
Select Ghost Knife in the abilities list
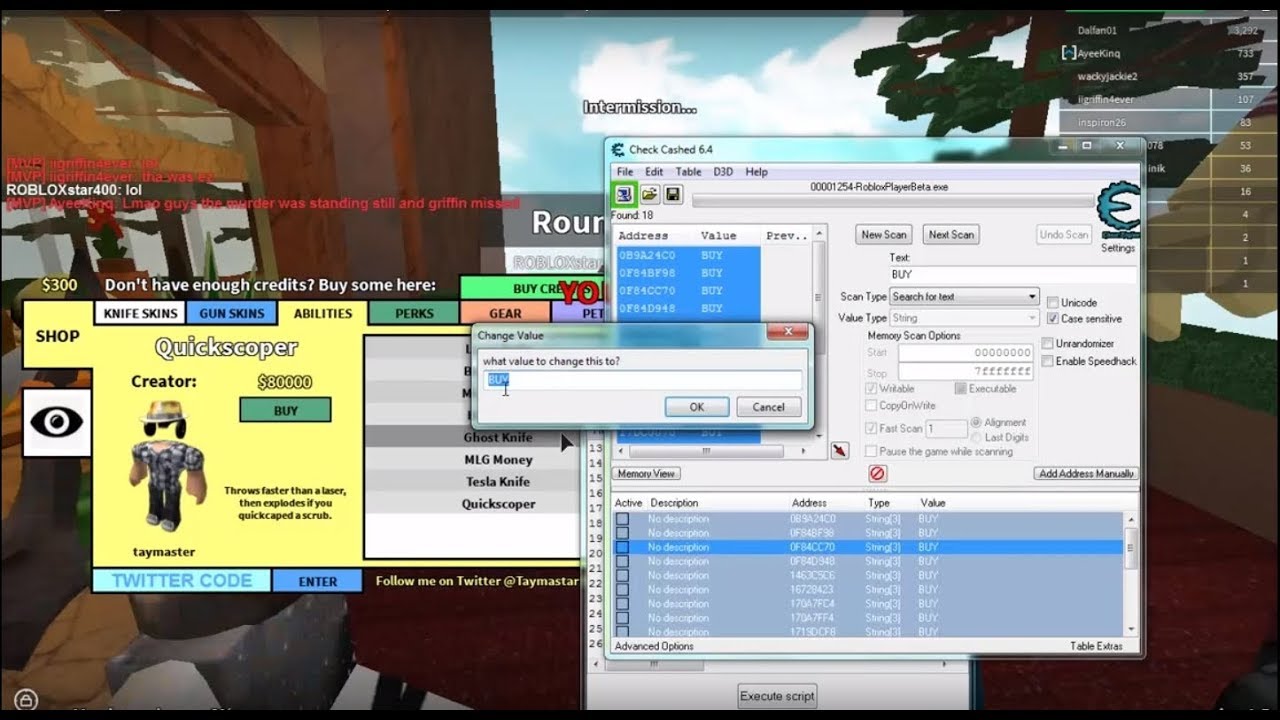(x=497, y=438)
